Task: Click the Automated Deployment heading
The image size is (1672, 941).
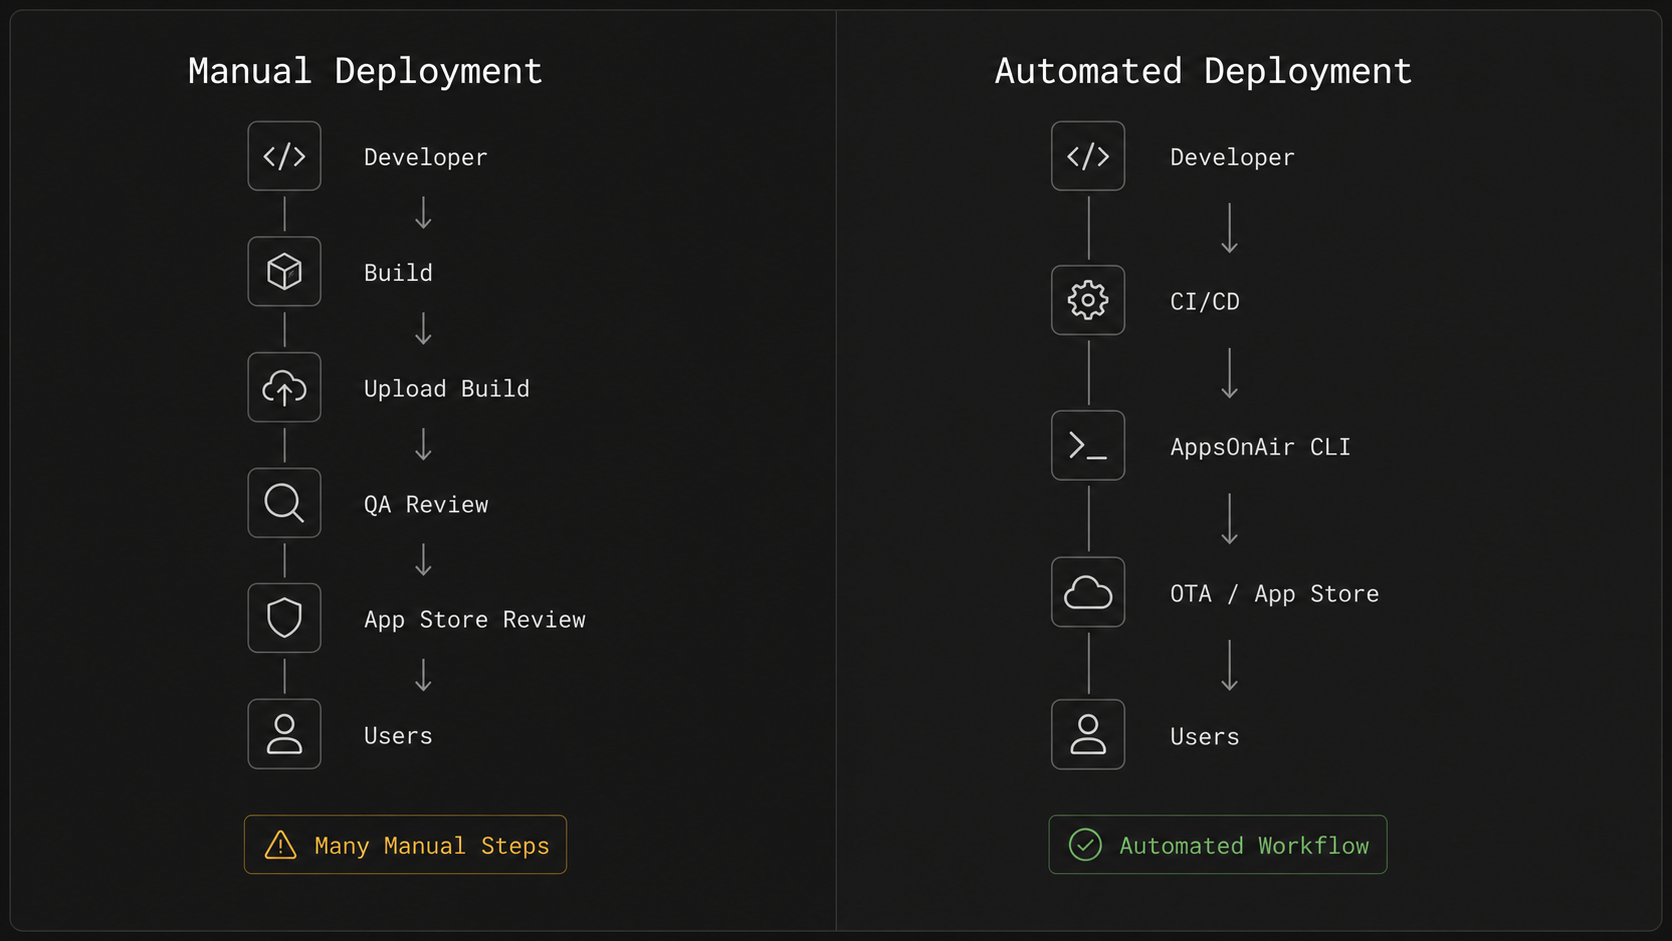Action: pos(1203,71)
